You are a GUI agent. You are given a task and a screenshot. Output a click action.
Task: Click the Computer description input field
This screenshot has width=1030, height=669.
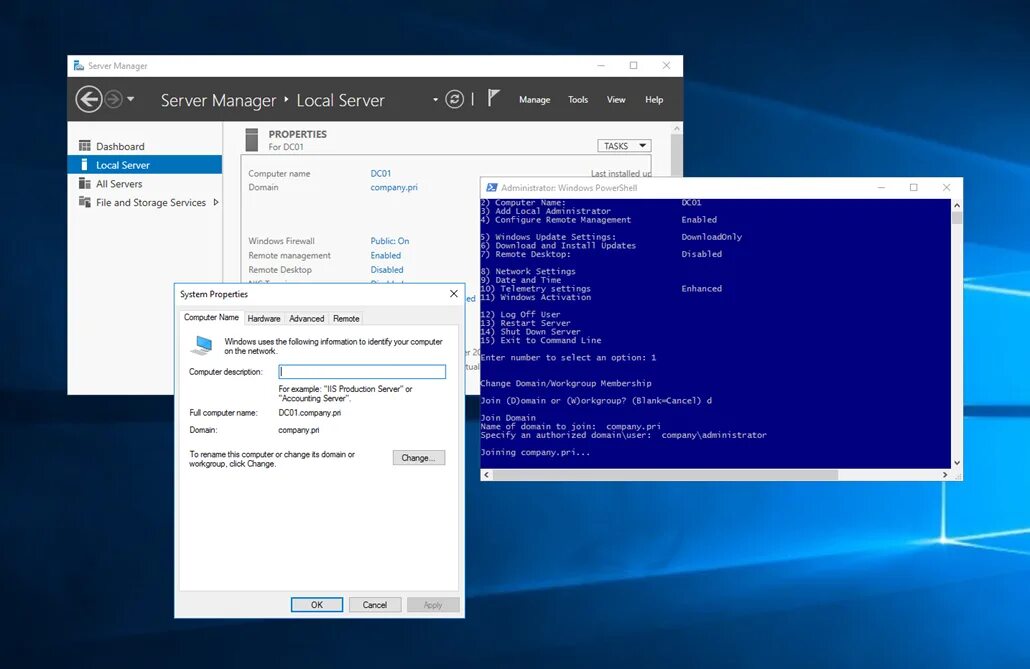[362, 372]
